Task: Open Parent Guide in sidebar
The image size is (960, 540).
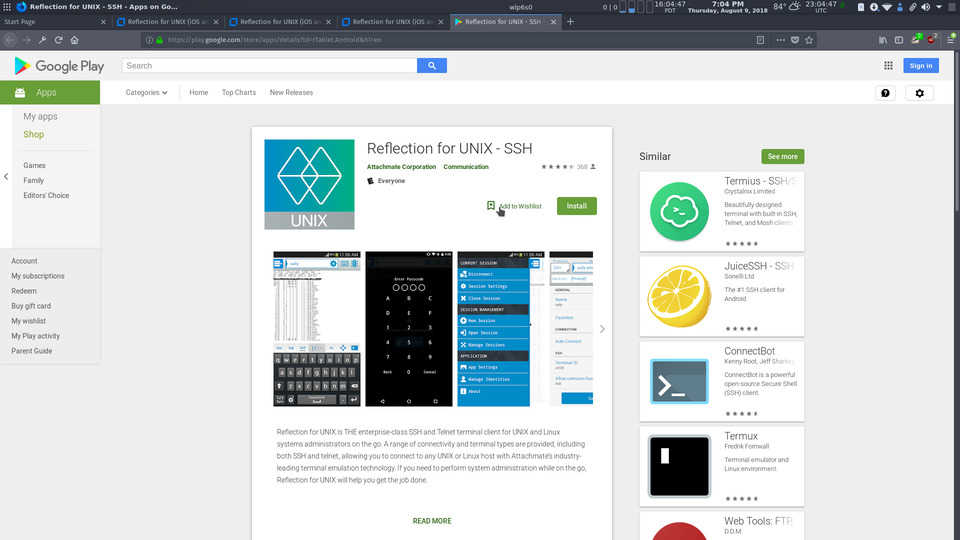Action: click(x=32, y=351)
